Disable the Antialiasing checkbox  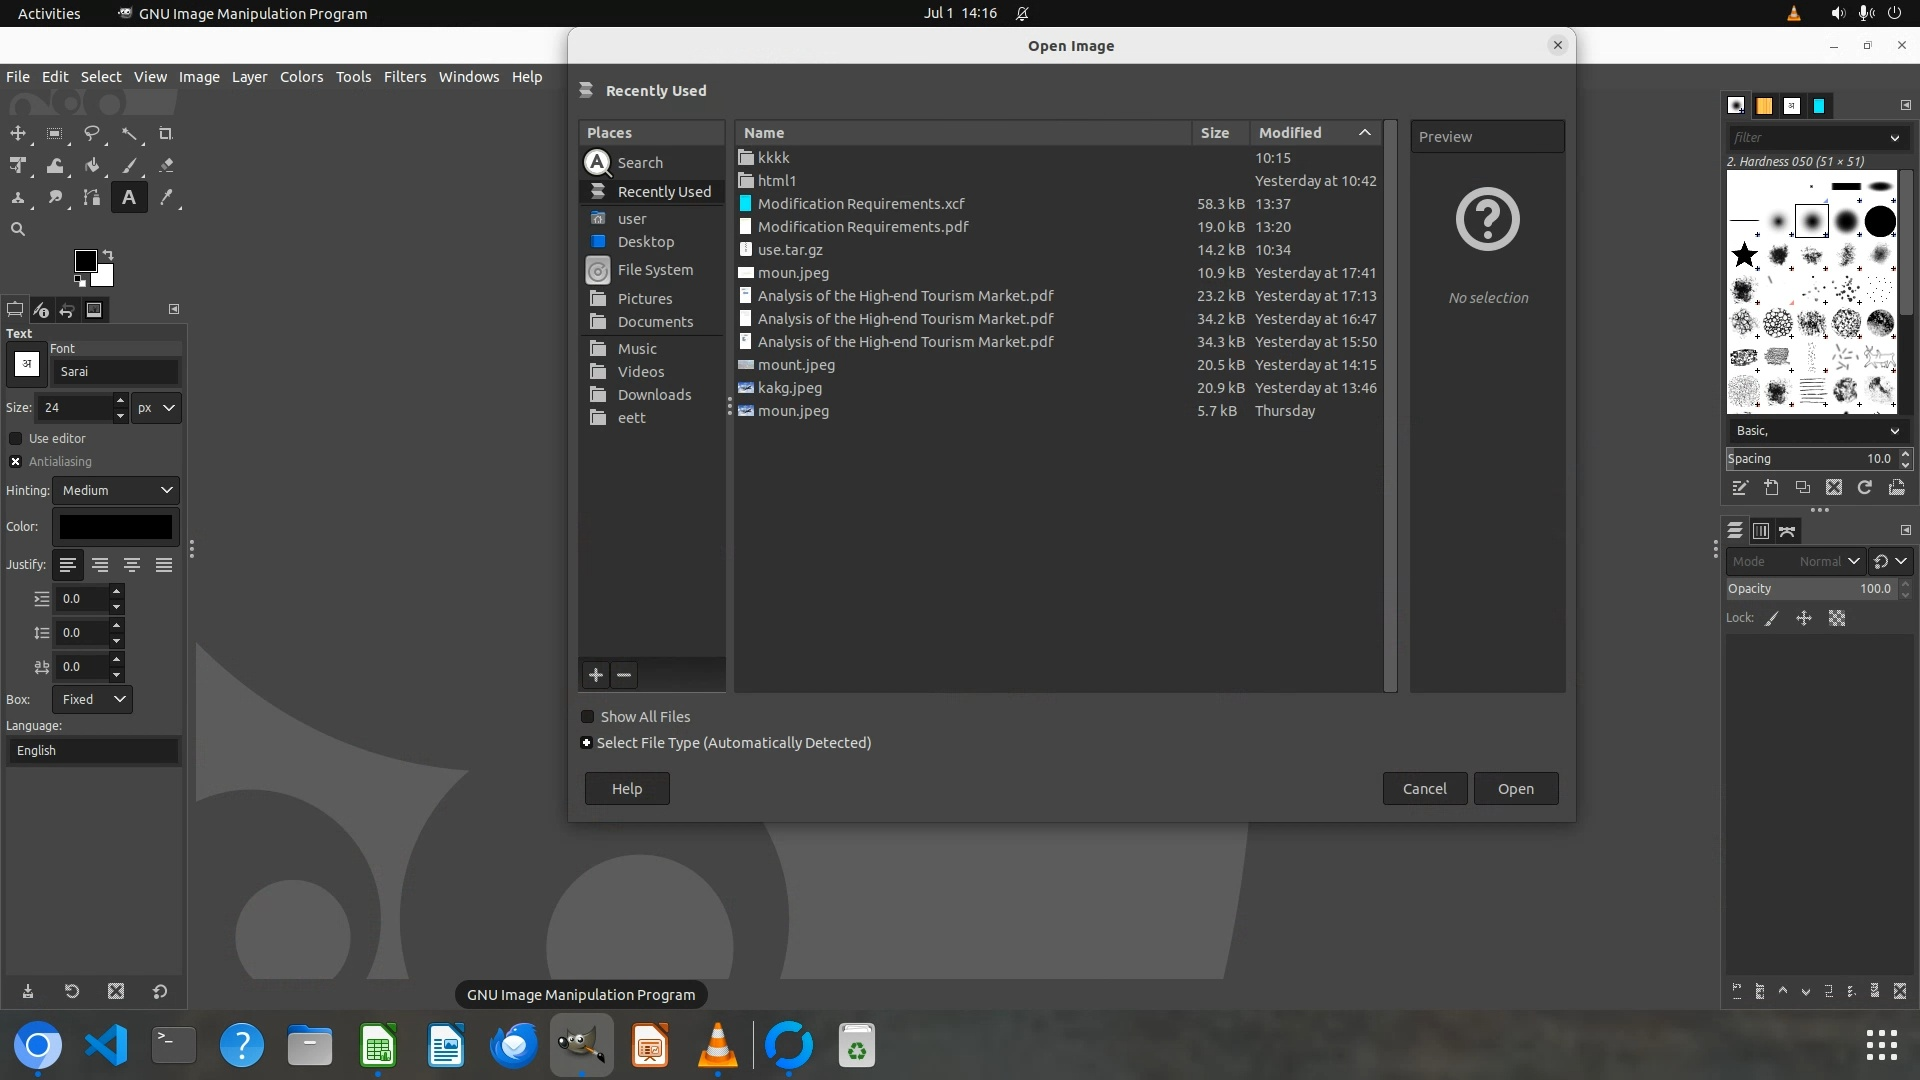(x=16, y=462)
